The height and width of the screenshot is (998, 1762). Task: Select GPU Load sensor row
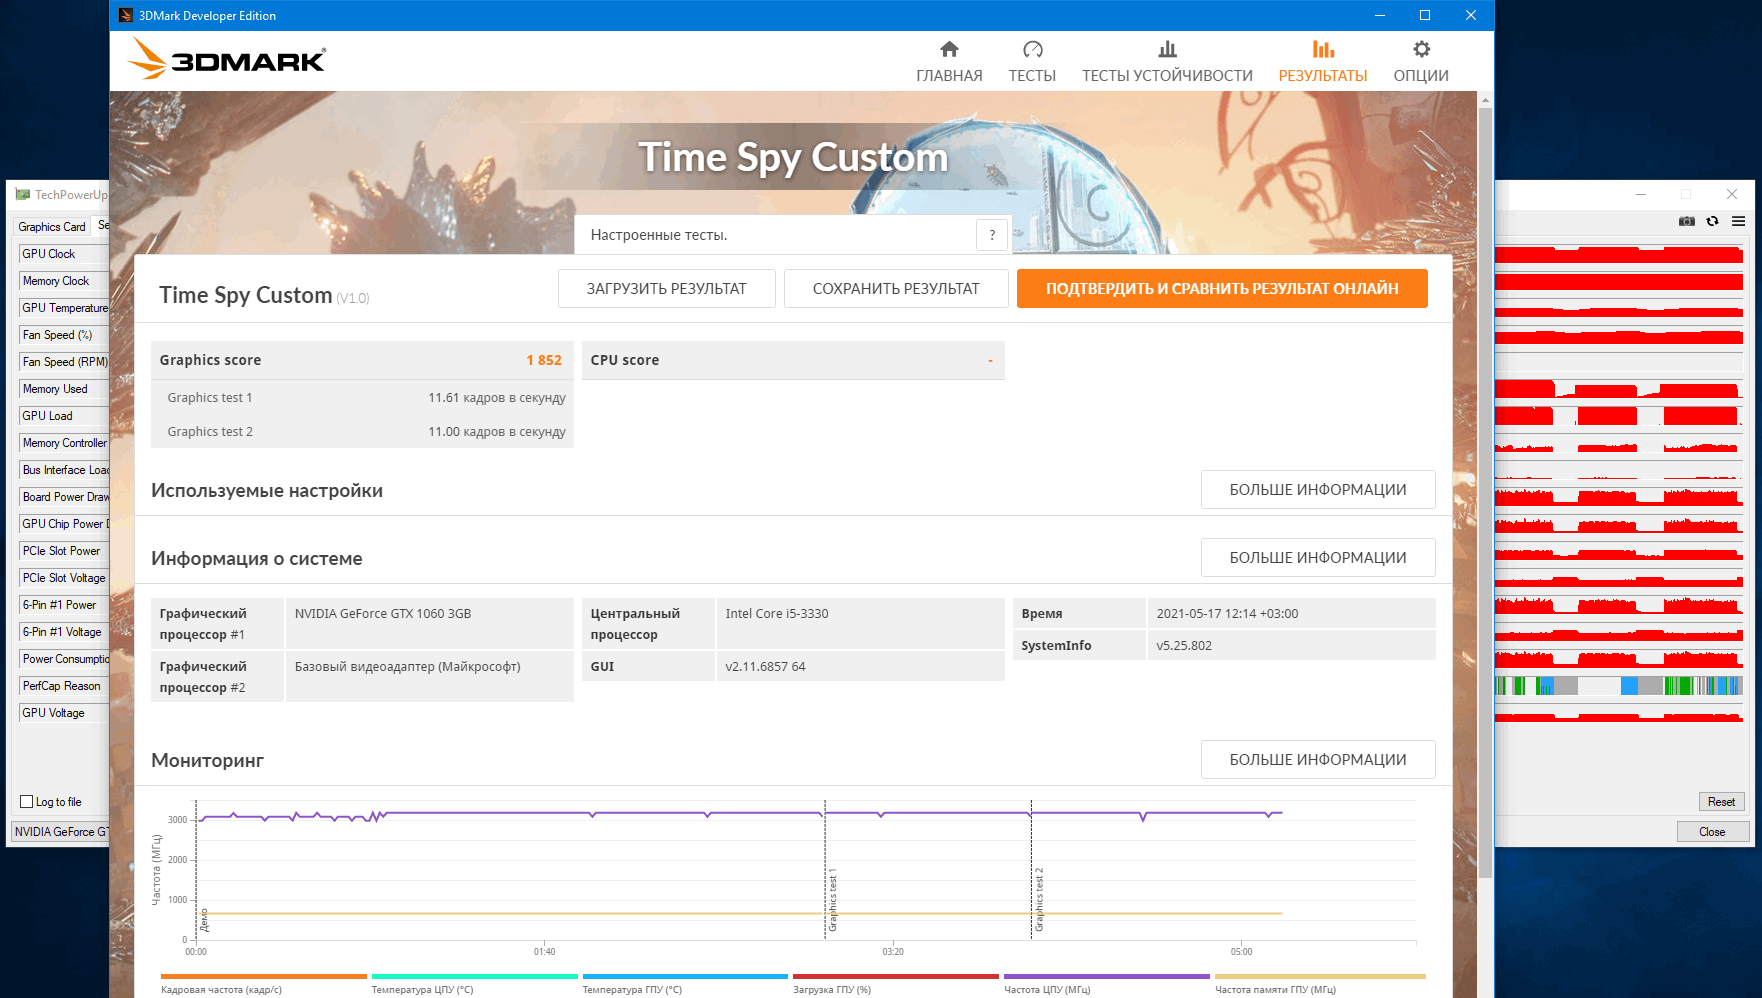64,416
